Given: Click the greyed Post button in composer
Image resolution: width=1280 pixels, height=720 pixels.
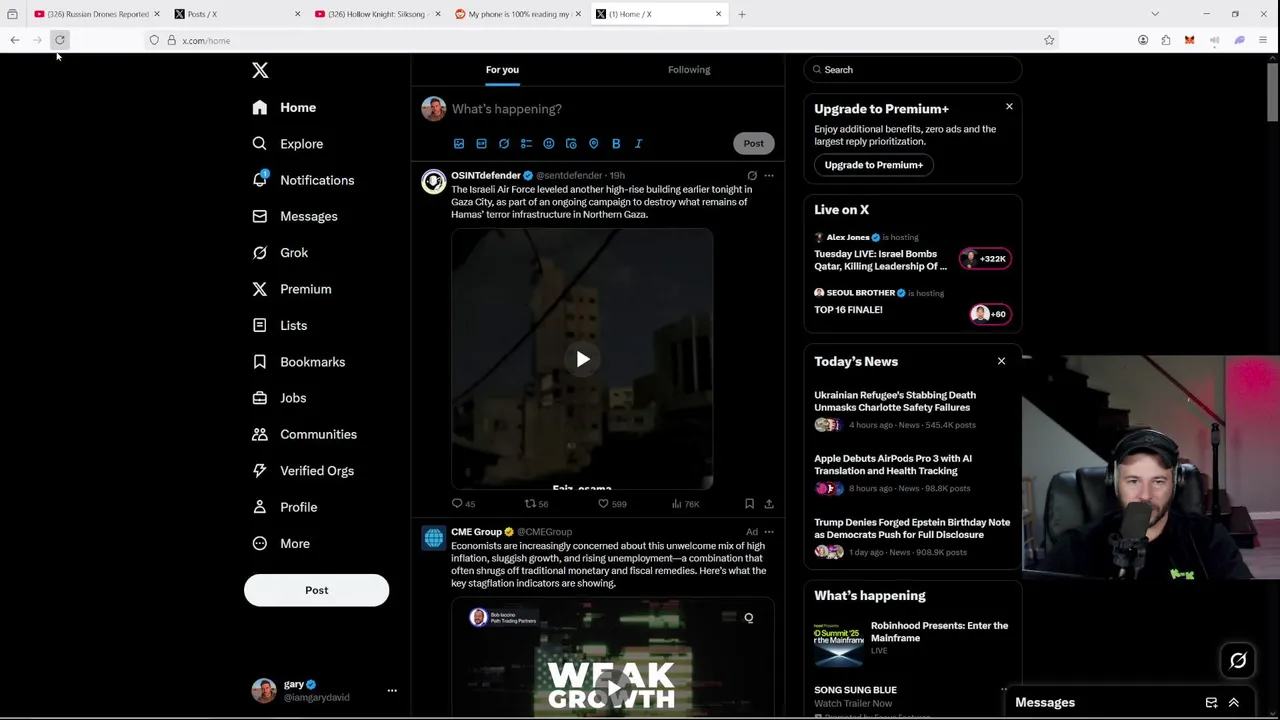Looking at the screenshot, I should click(x=753, y=143).
